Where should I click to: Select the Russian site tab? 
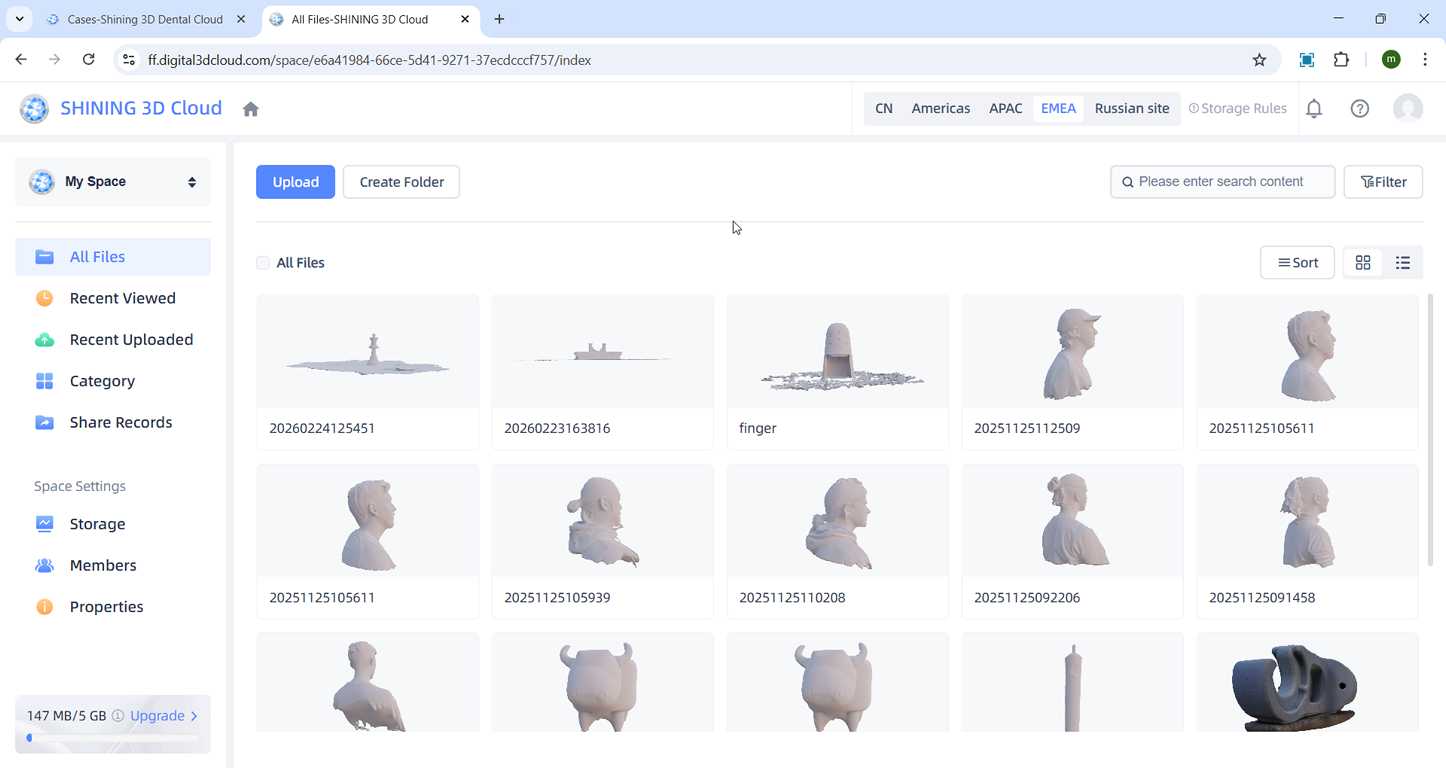pyautogui.click(x=1132, y=109)
